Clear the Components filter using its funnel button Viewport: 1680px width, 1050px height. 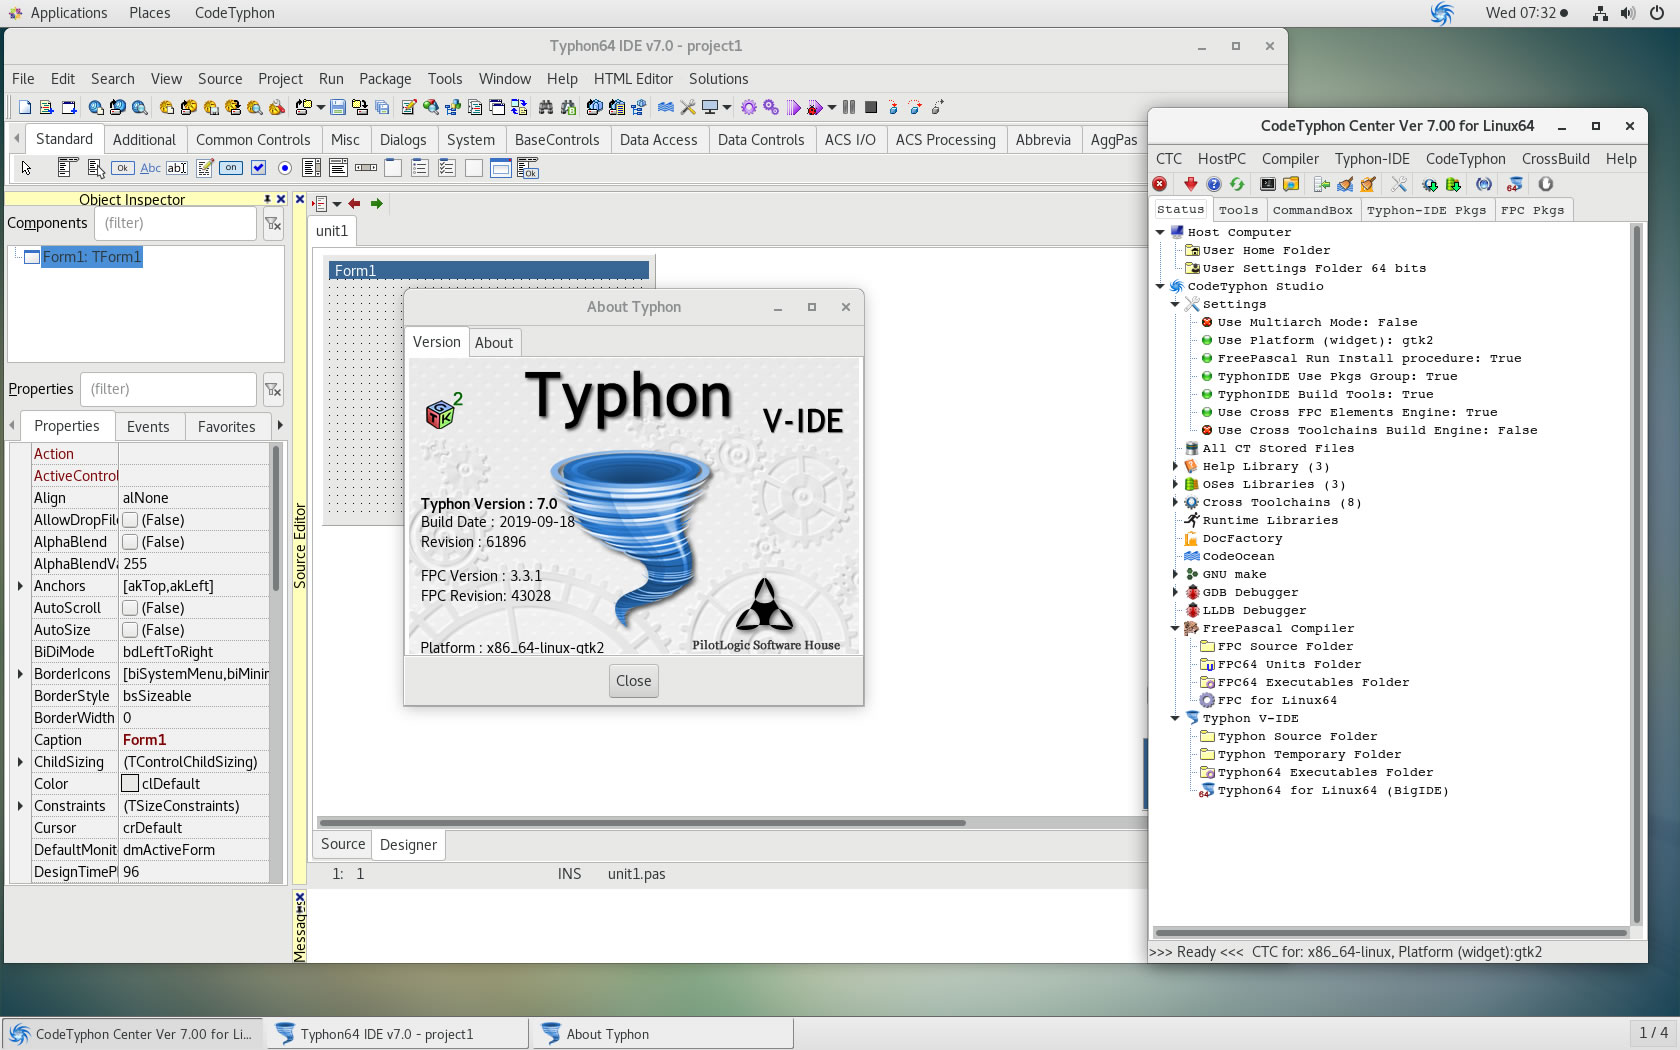pos(273,224)
